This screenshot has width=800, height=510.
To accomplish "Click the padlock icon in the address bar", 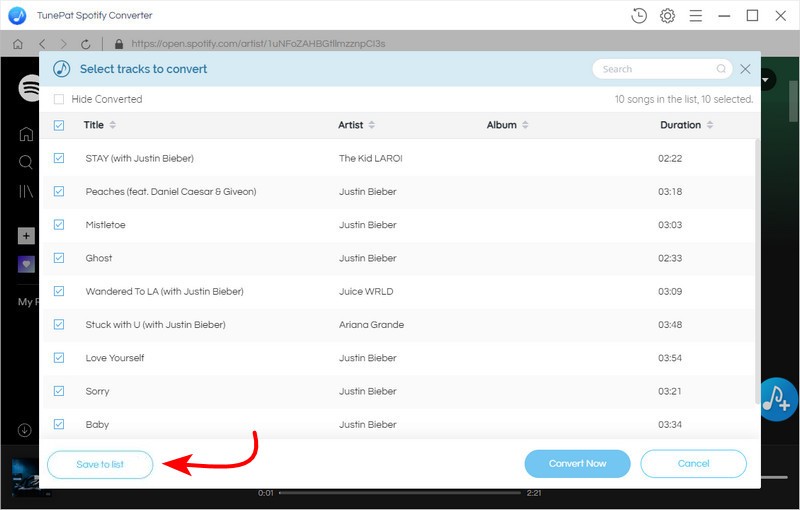I will click(119, 44).
